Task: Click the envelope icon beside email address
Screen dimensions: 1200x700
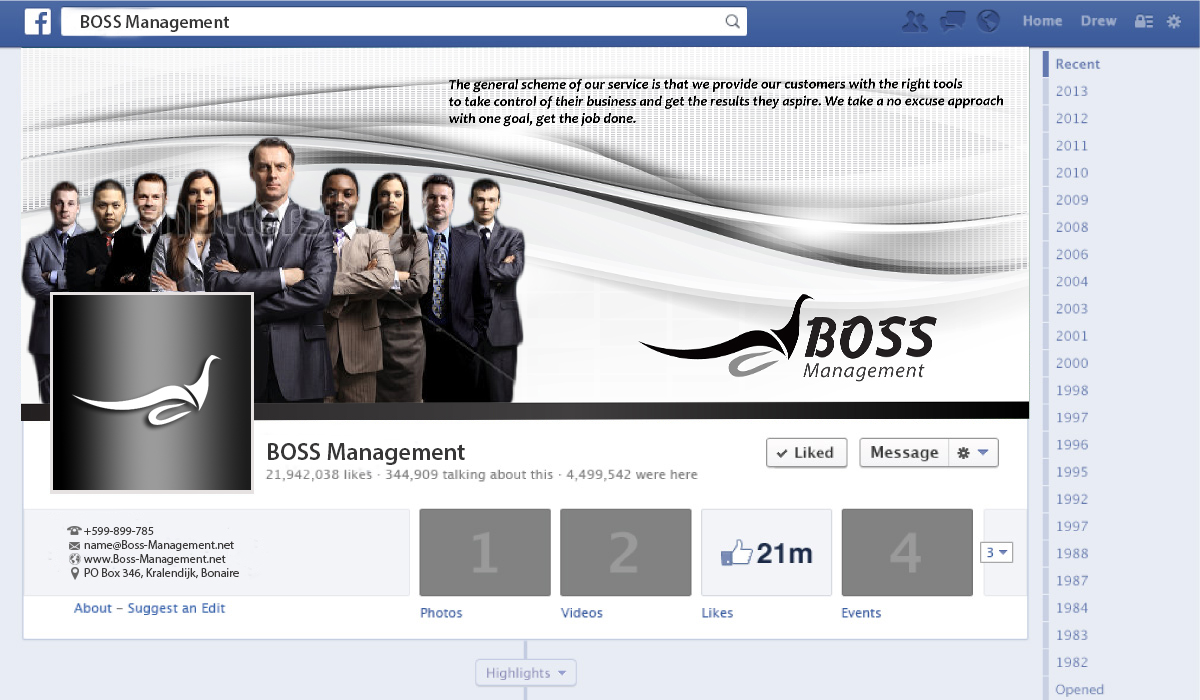Action: click(x=74, y=545)
